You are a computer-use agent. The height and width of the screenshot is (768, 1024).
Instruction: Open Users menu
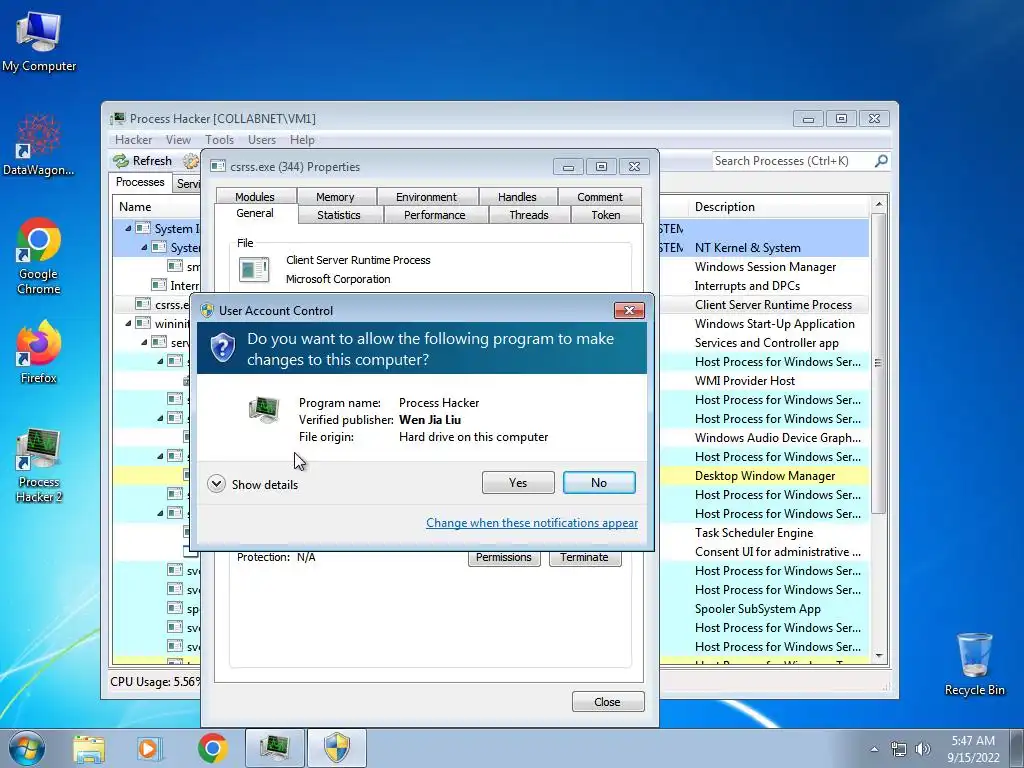[x=261, y=140]
